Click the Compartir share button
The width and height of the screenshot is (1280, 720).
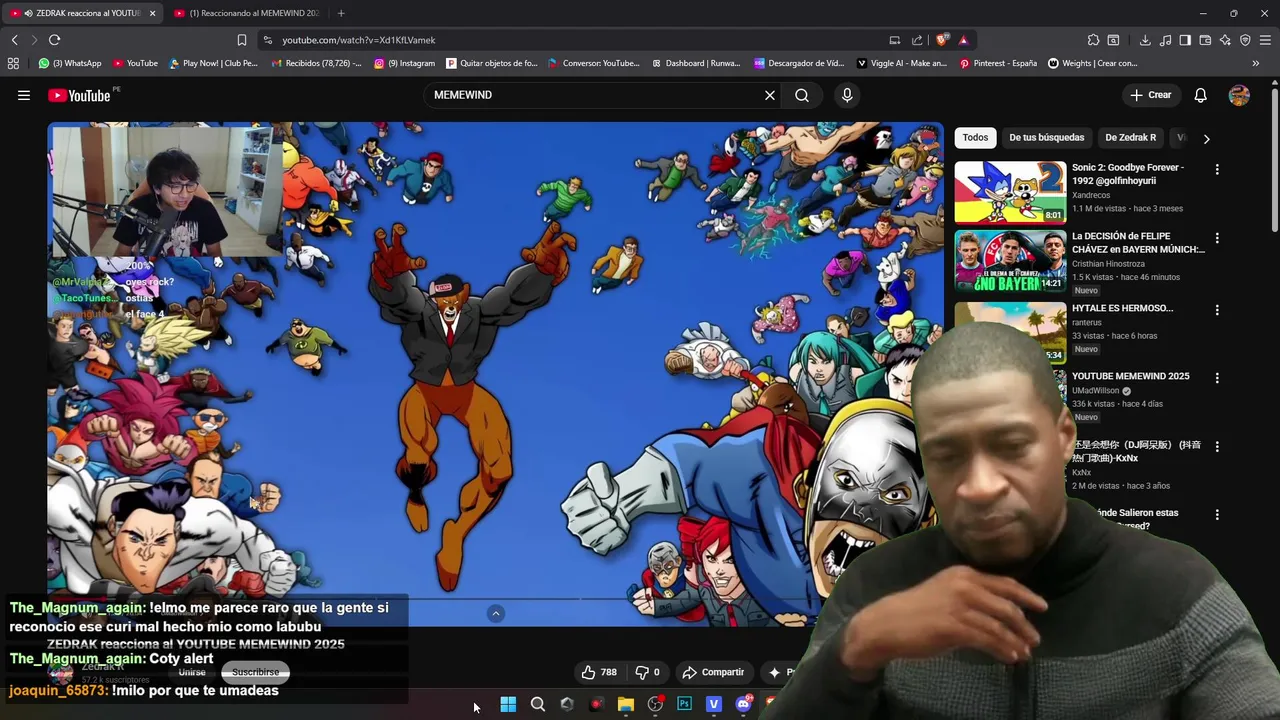[712, 672]
